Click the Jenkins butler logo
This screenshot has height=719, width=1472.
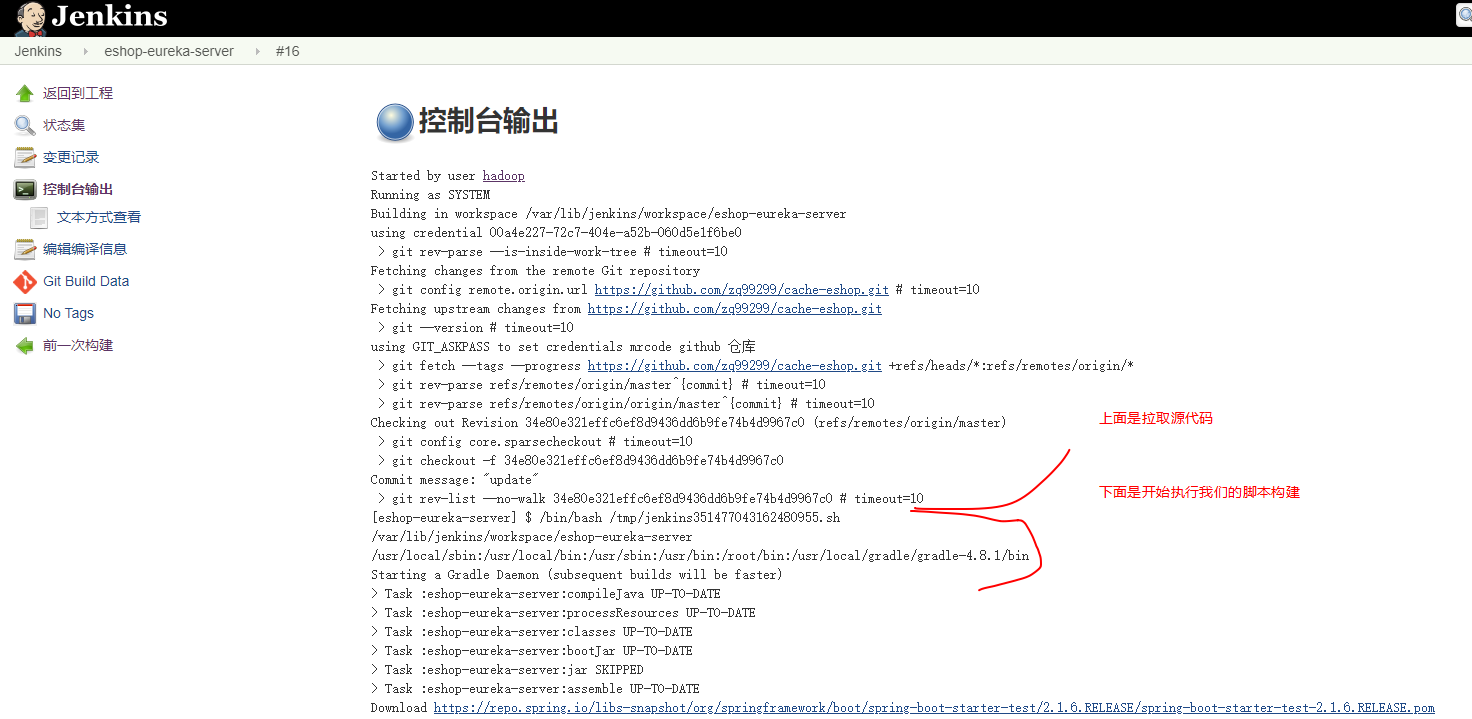pos(30,17)
